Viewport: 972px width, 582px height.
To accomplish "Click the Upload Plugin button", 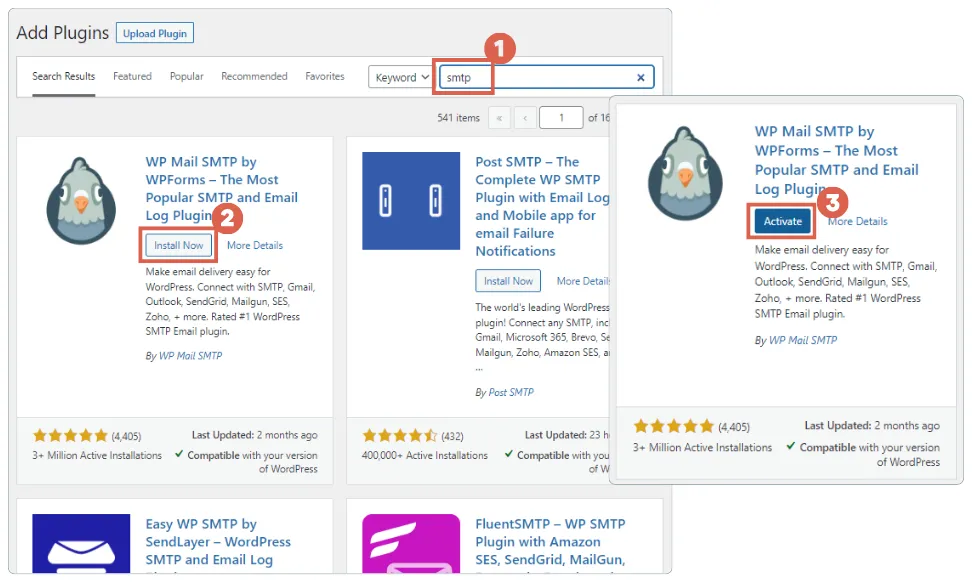I will [154, 33].
